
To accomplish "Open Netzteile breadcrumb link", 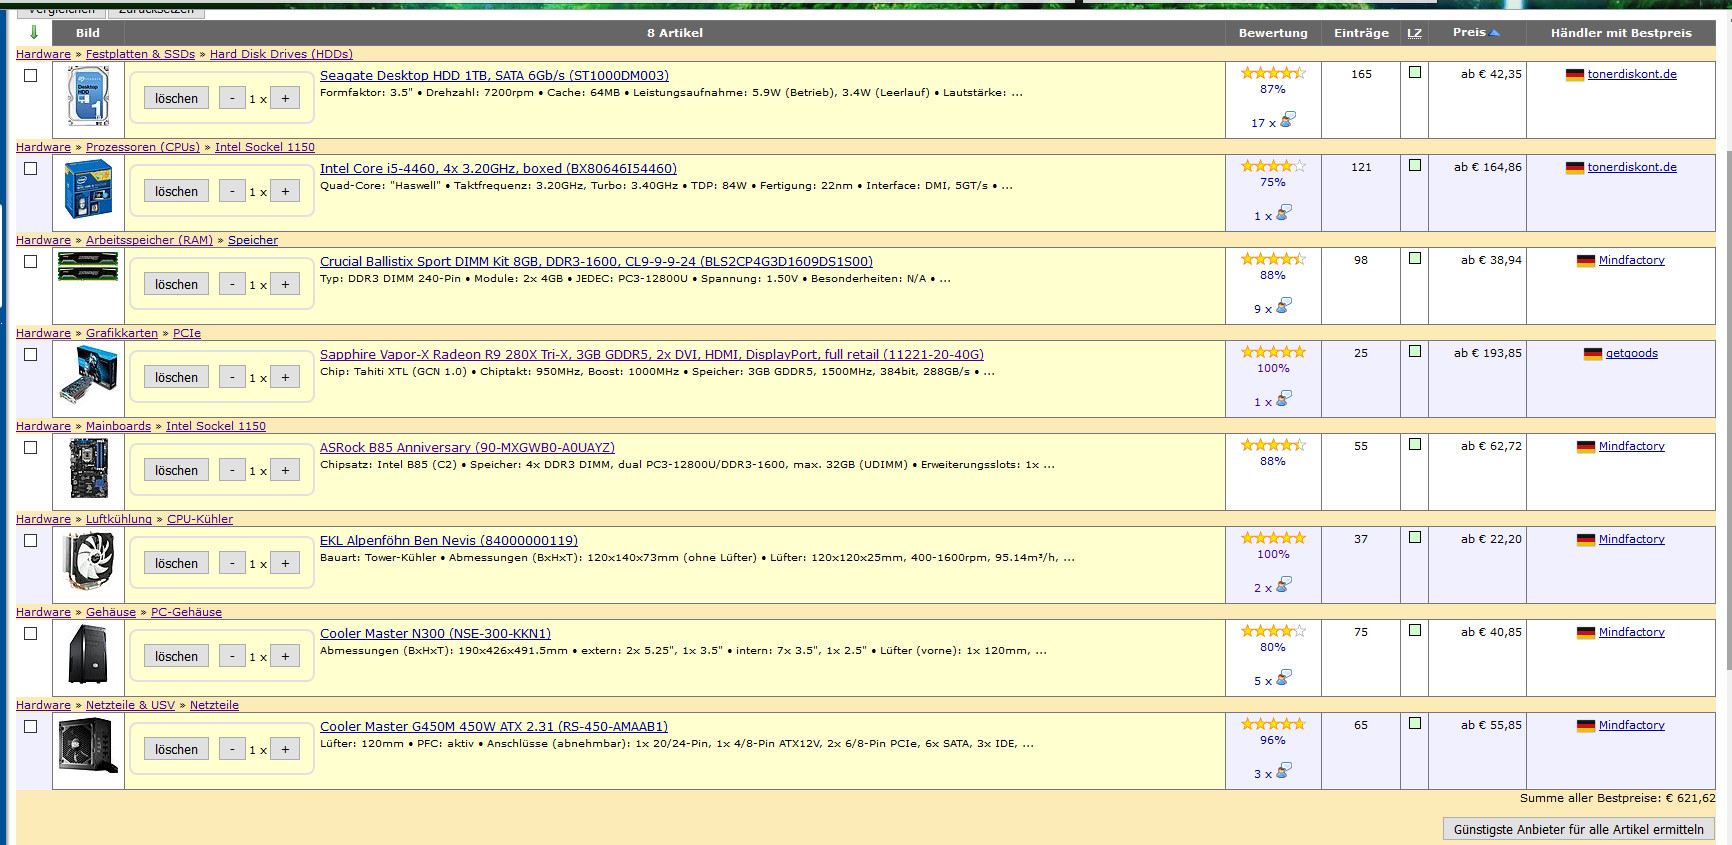I will point(214,705).
